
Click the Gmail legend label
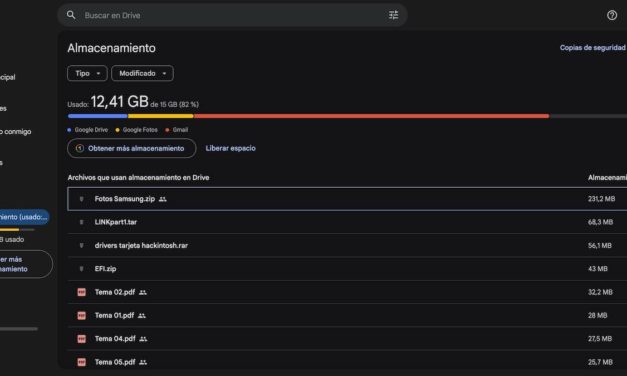coord(180,130)
